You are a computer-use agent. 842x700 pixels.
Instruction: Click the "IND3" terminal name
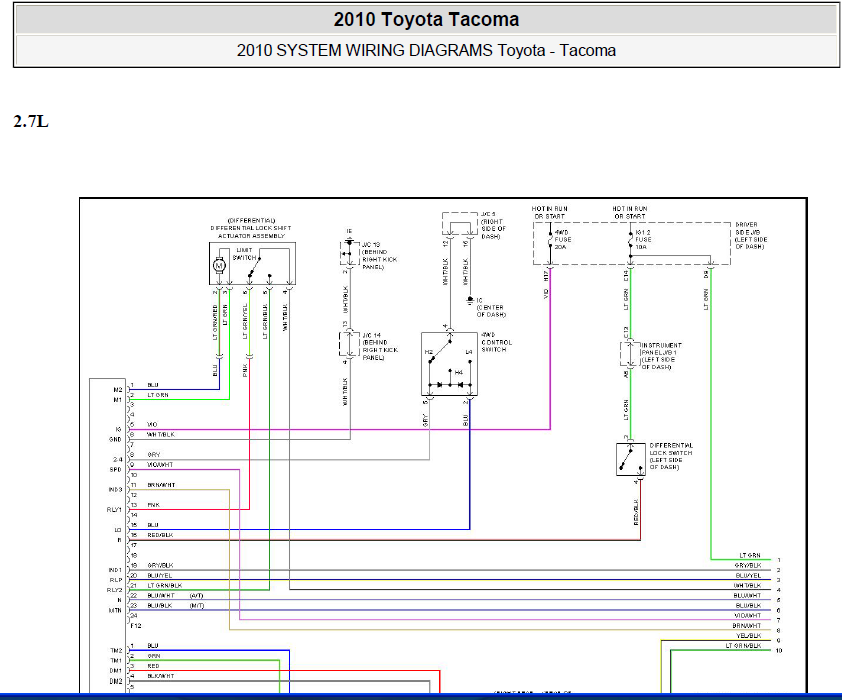point(115,490)
